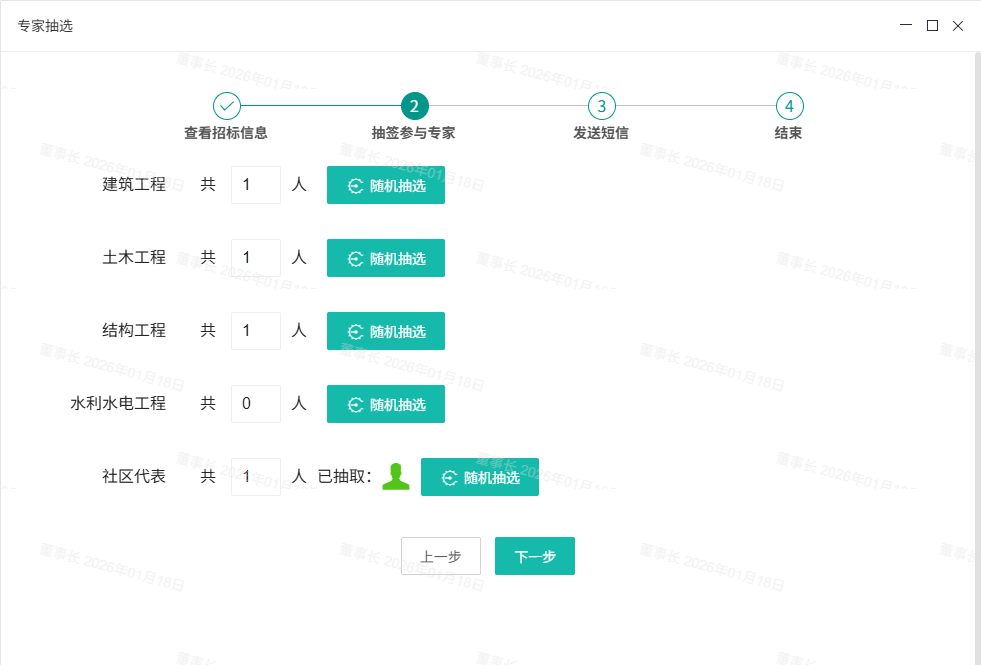Click the checkmark icon above 查看招标信息

click(x=227, y=105)
